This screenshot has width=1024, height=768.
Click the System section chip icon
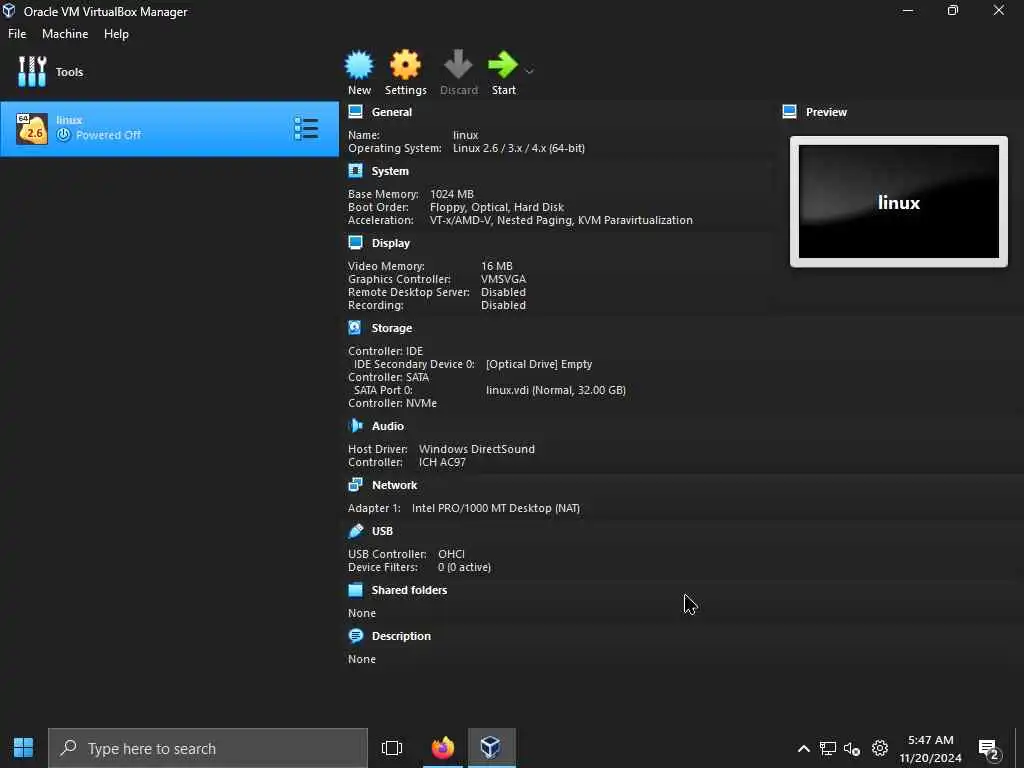(355, 170)
